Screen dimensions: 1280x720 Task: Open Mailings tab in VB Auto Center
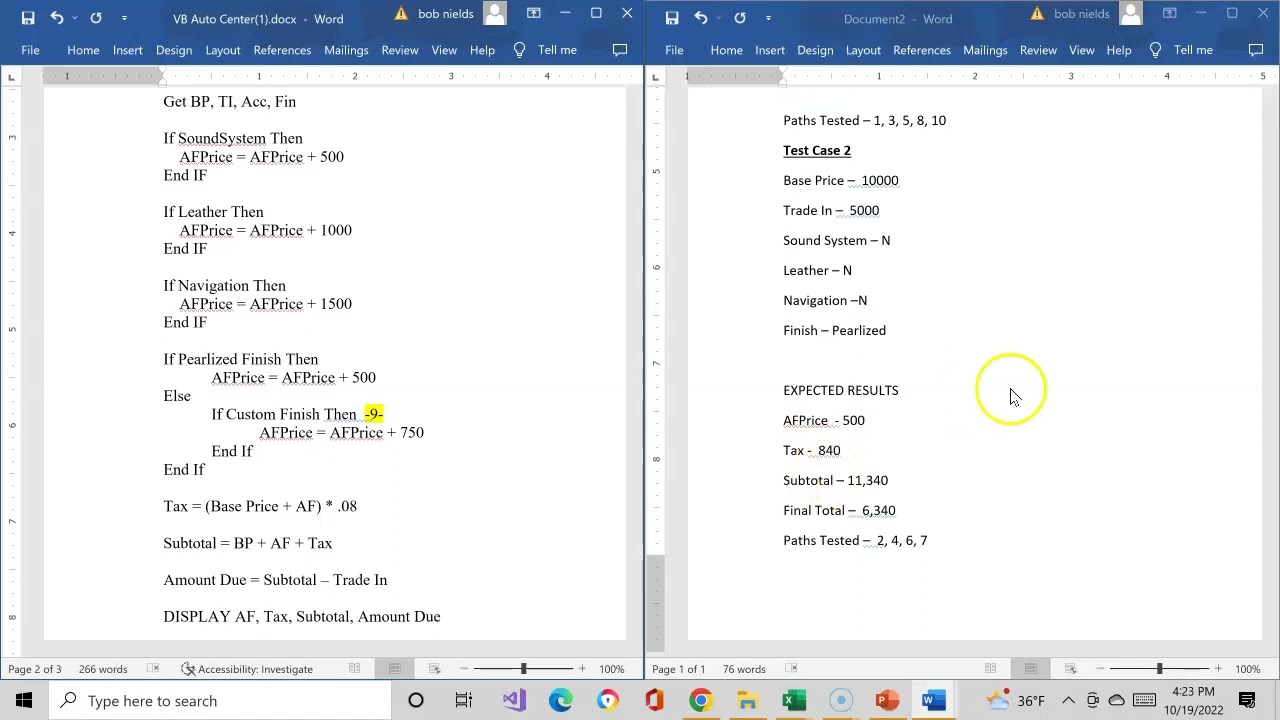coord(346,50)
